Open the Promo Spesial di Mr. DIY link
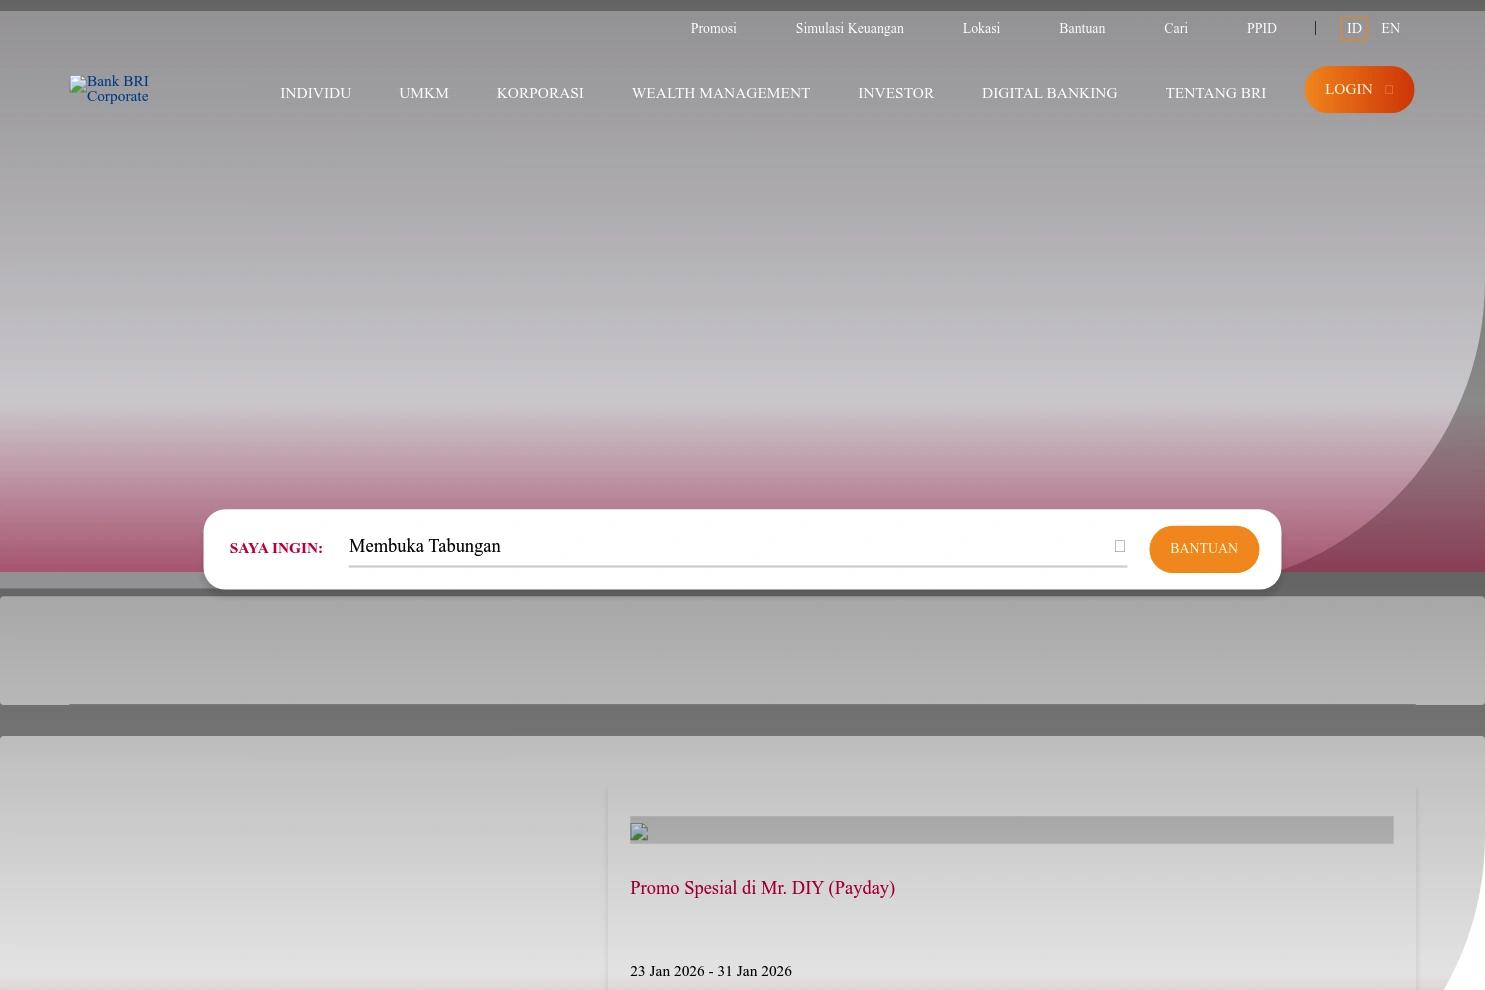This screenshot has width=1485, height=990. pyautogui.click(x=762, y=888)
